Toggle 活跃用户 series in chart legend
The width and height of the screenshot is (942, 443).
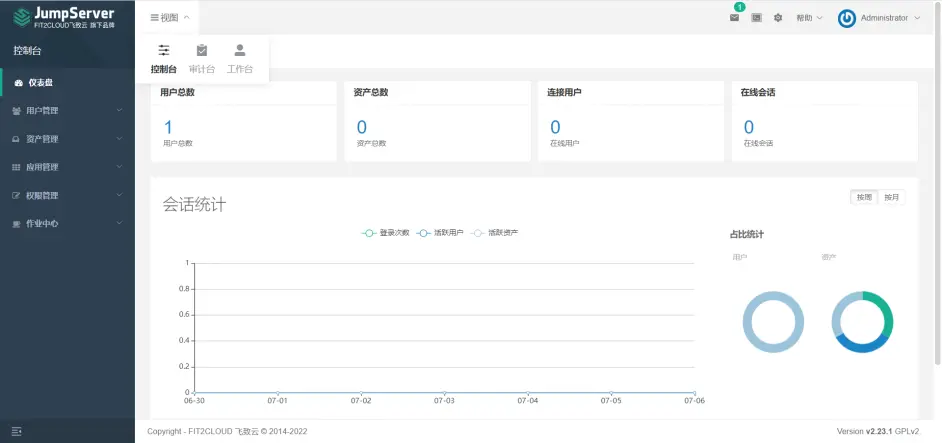coord(439,233)
